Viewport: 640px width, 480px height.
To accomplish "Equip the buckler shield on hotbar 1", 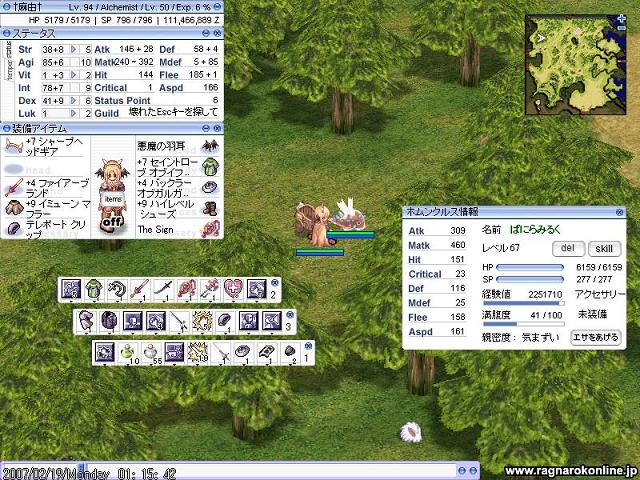I will [x=243, y=352].
